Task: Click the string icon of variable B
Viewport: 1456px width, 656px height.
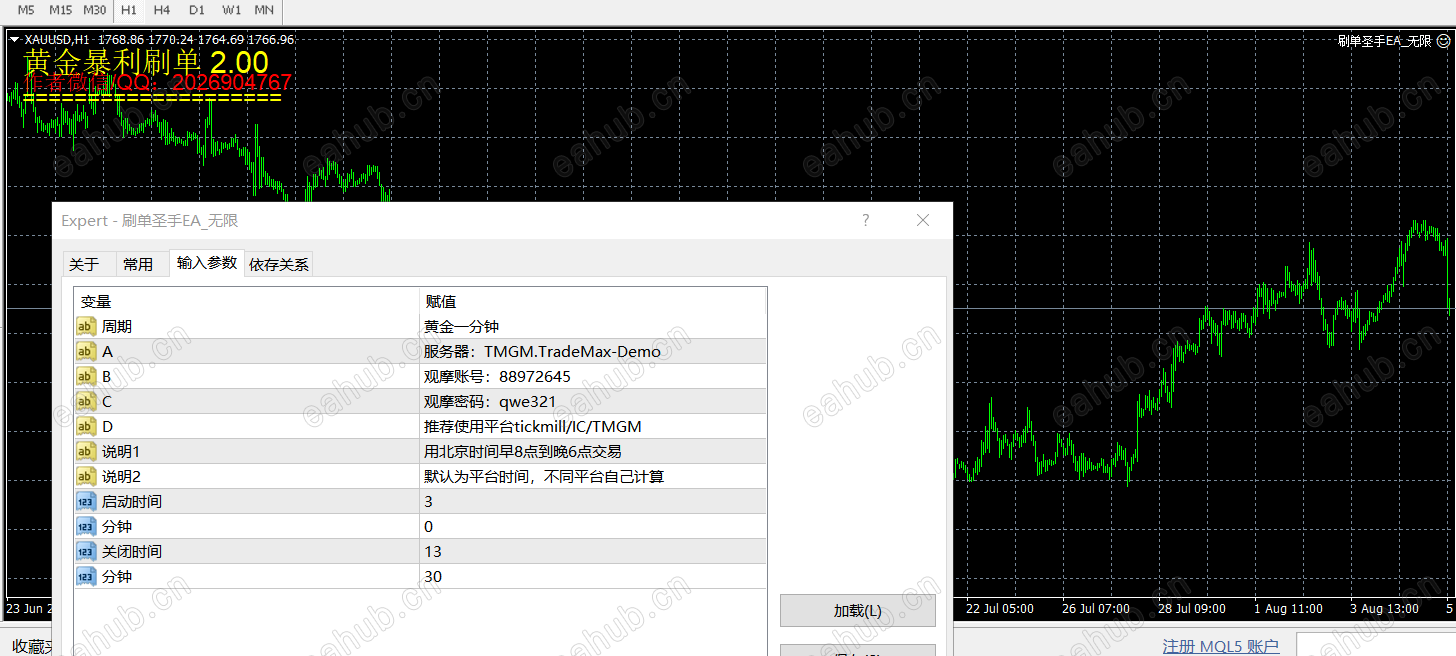Action: pyautogui.click(x=87, y=376)
